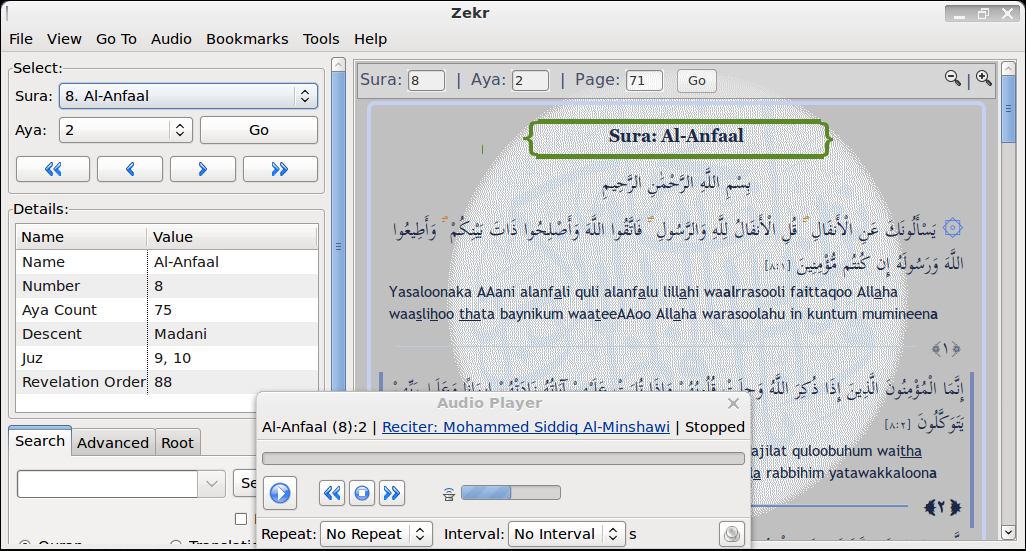Open the Aya number combo box
The height and width of the screenshot is (551, 1026).
pyautogui.click(x=126, y=130)
